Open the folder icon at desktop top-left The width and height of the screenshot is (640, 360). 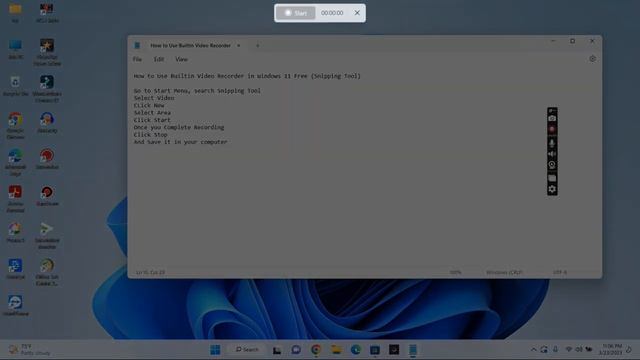15,12
